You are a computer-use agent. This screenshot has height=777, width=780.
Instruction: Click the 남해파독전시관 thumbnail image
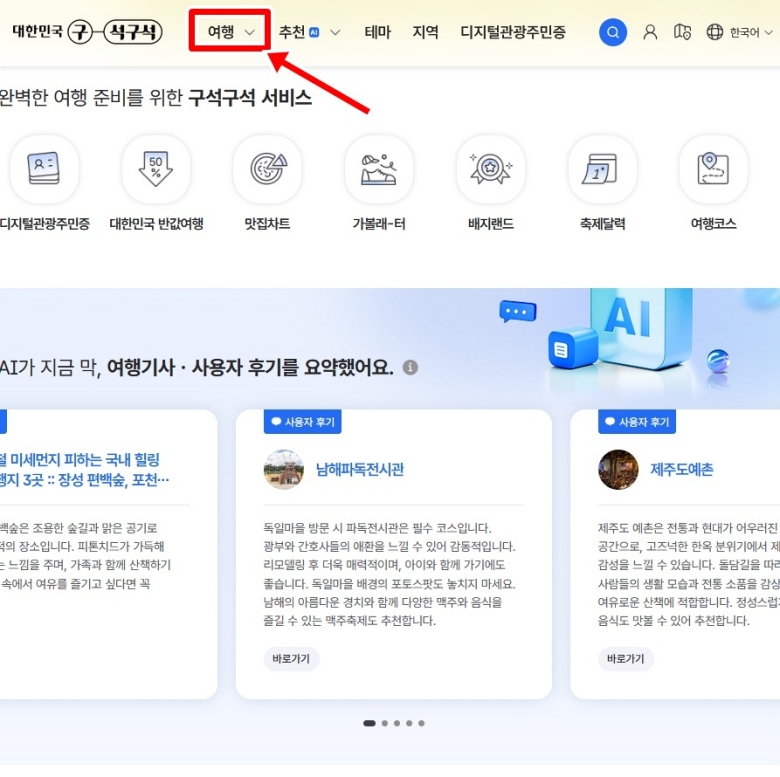pos(284,470)
